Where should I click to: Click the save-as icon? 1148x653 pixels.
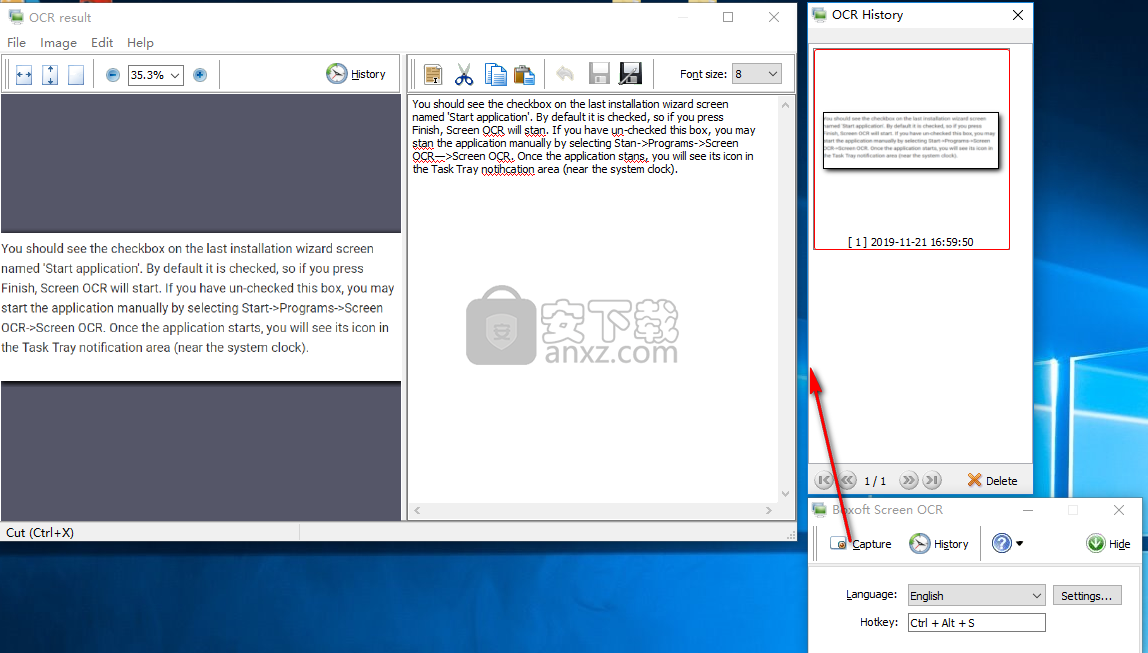pyautogui.click(x=630, y=74)
